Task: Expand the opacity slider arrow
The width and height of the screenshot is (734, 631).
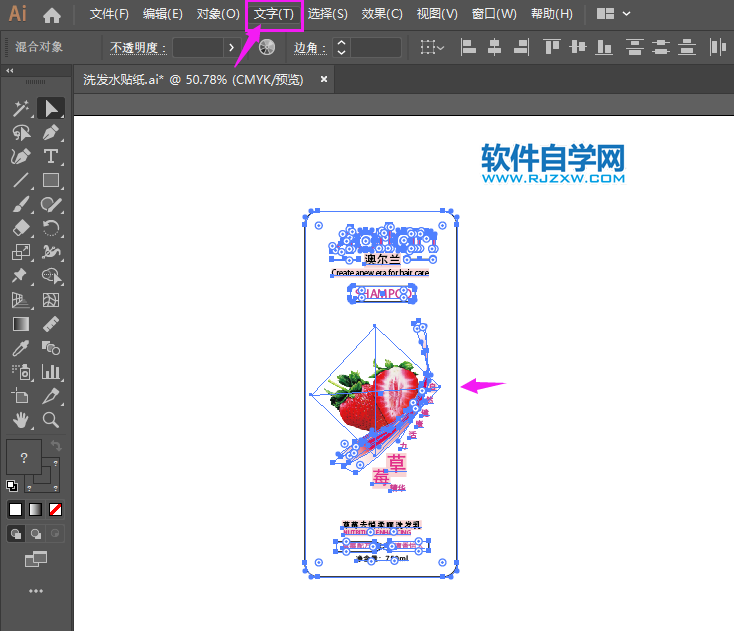Action: [231, 47]
